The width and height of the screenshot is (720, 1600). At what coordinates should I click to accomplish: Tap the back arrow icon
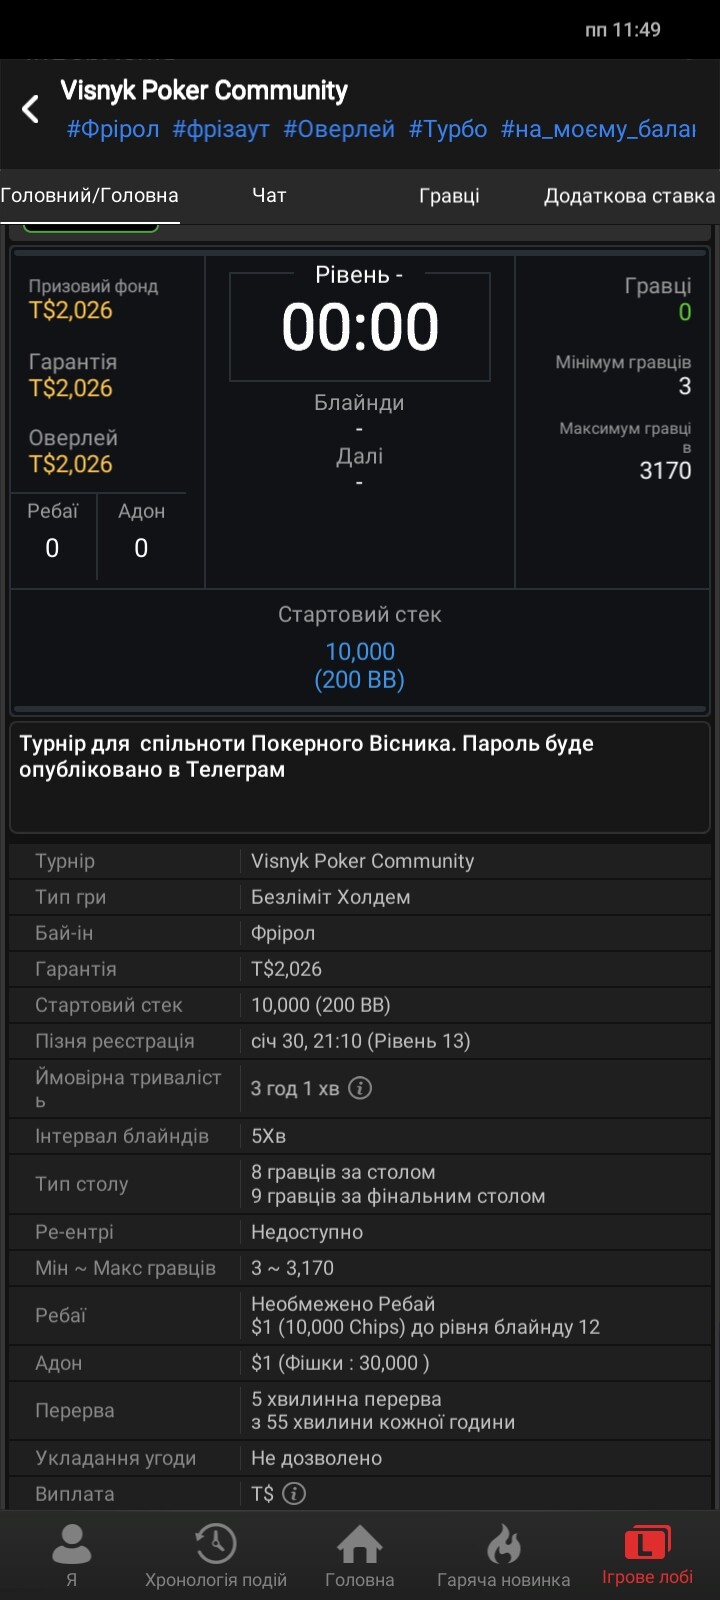[x=31, y=109]
